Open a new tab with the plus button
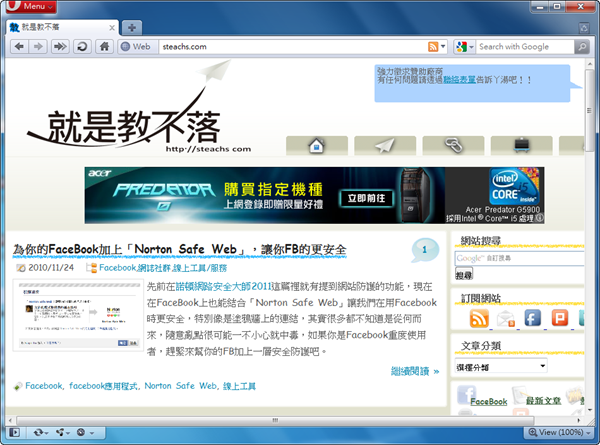 click(132, 28)
